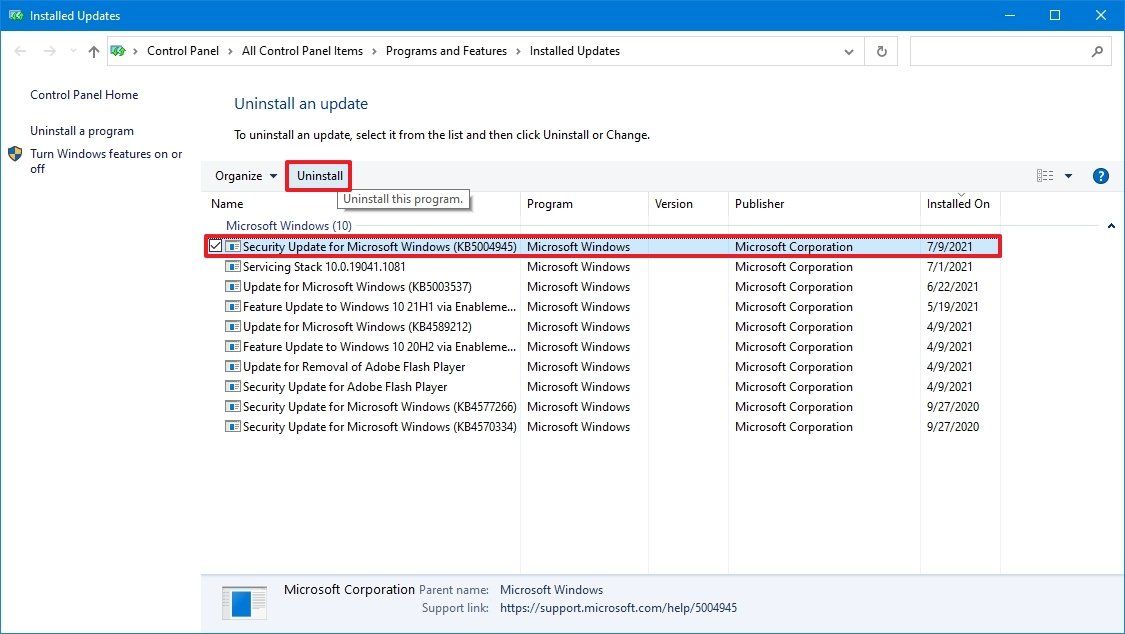The image size is (1125, 634).
Task: Select Security Update KB4577266 row
Action: pyautogui.click(x=602, y=407)
